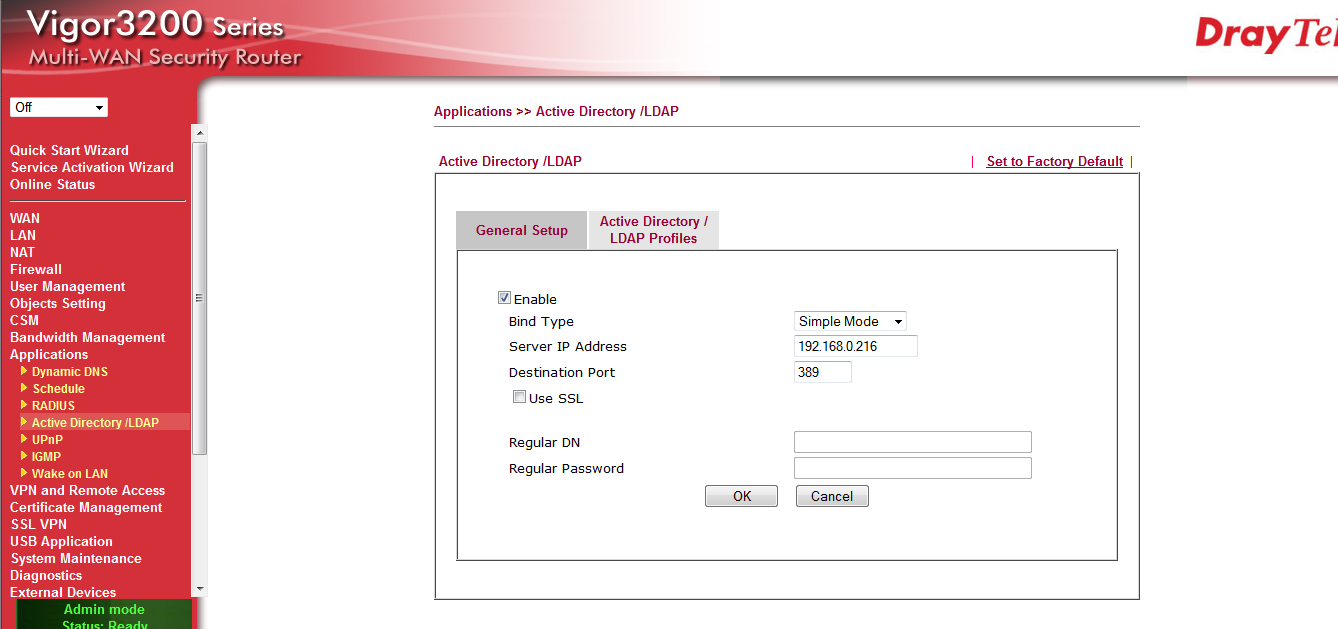Open Firewall in the sidebar menu
The image size is (1338, 629).
(36, 269)
